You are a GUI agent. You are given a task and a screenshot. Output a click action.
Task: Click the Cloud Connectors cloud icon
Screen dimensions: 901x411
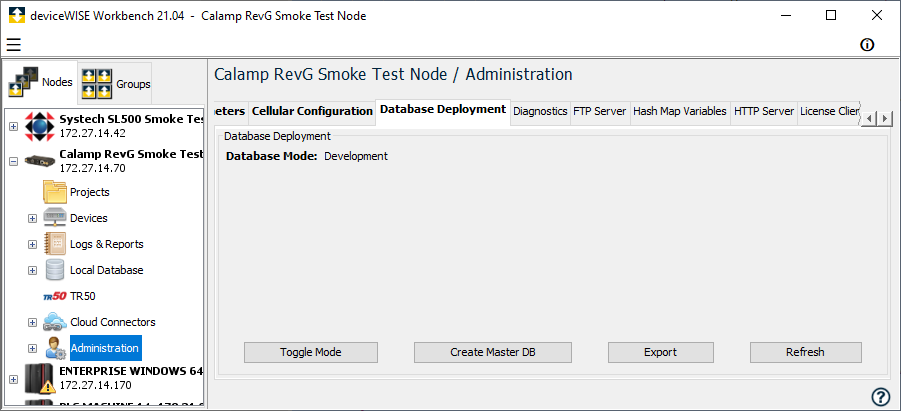pyautogui.click(x=55, y=322)
